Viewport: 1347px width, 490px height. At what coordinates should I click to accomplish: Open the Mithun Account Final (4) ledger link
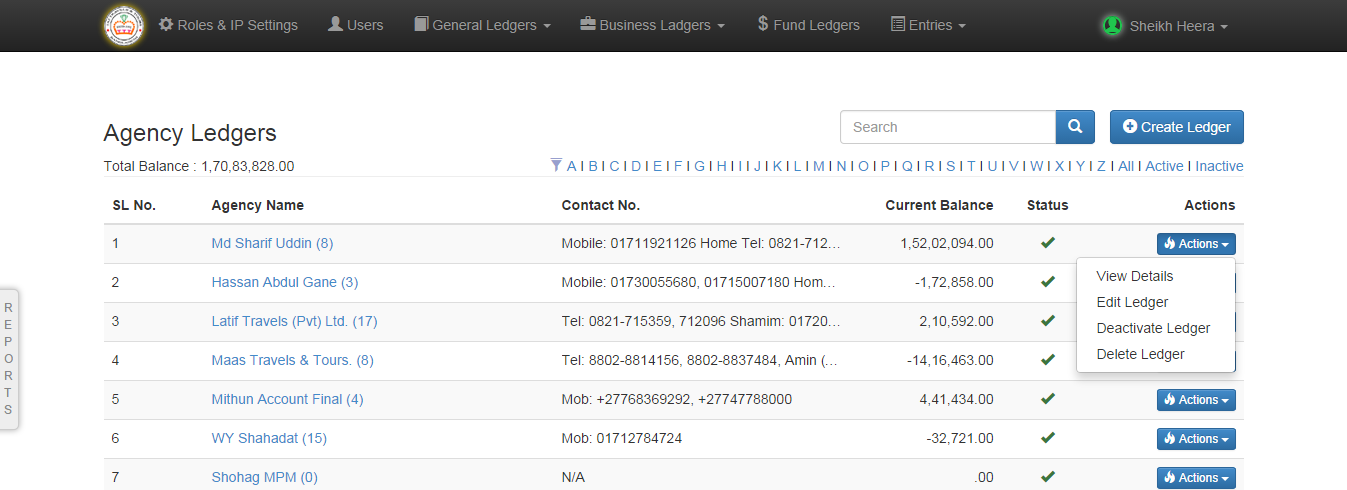click(x=287, y=399)
